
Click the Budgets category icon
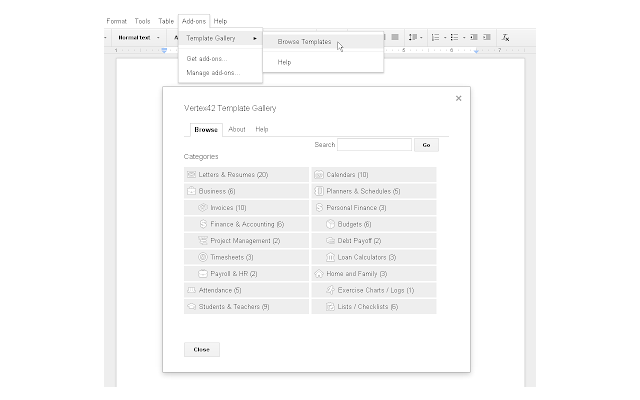pyautogui.click(x=330, y=224)
